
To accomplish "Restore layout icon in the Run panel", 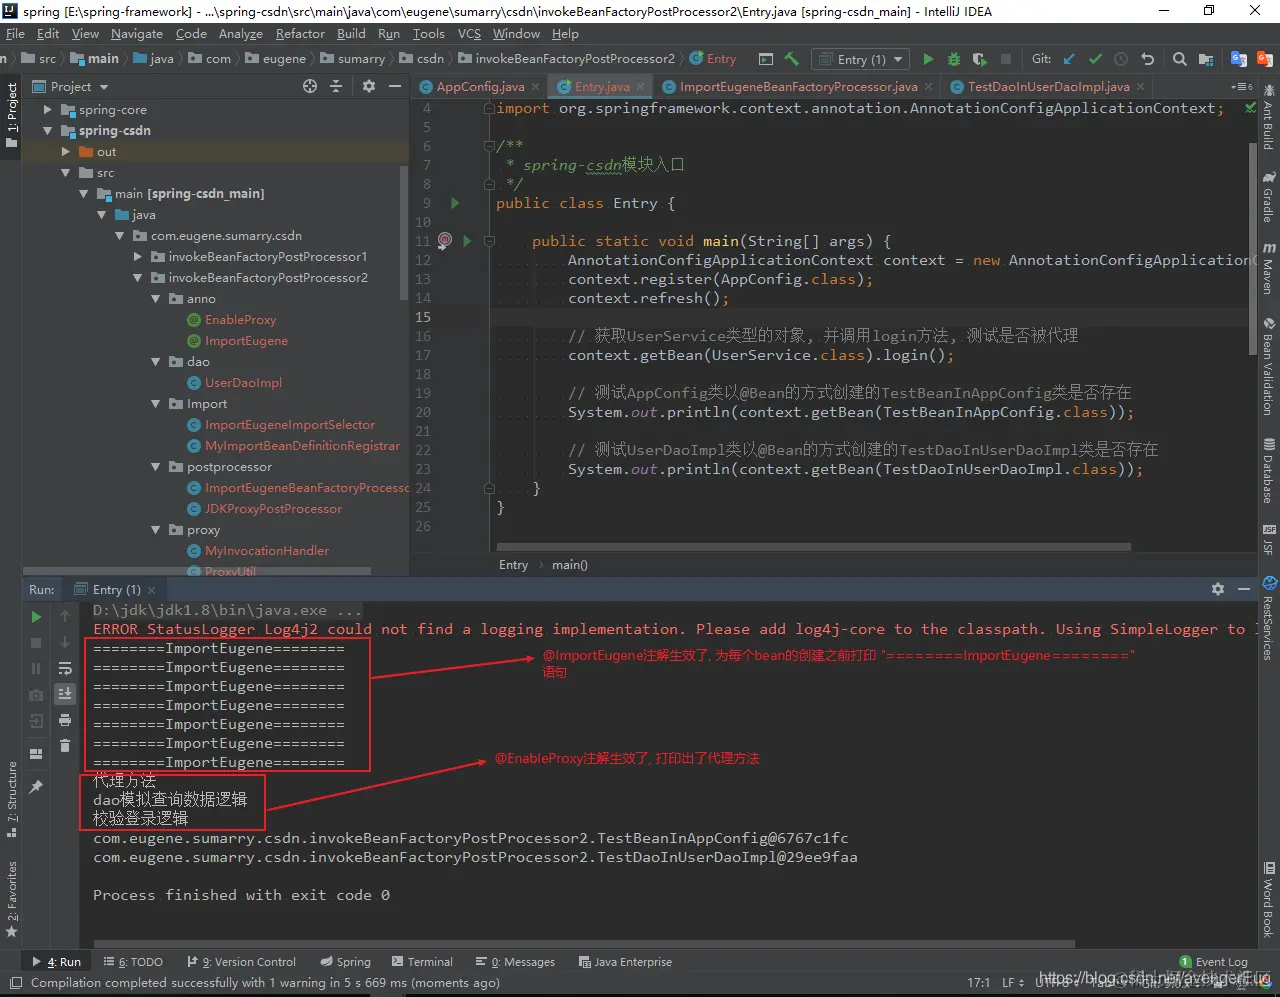I will point(36,753).
